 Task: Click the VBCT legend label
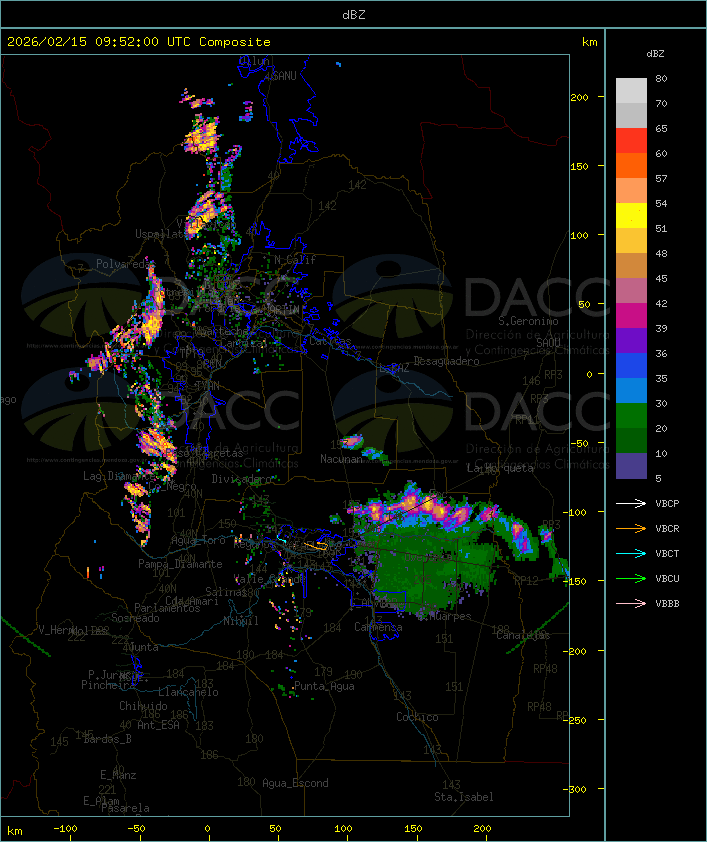click(x=667, y=554)
